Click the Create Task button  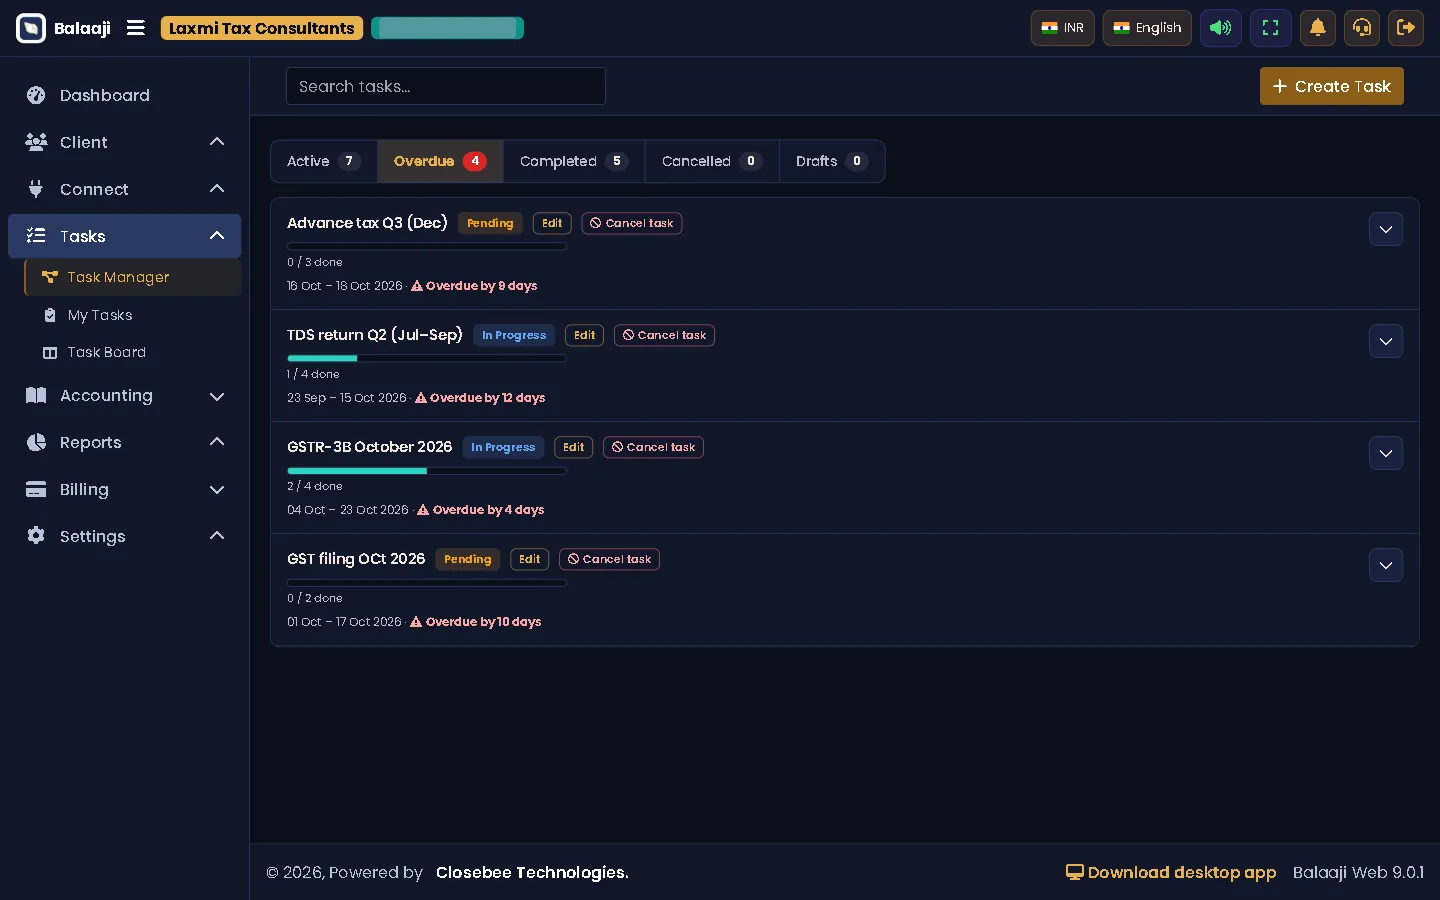pyautogui.click(x=1332, y=86)
